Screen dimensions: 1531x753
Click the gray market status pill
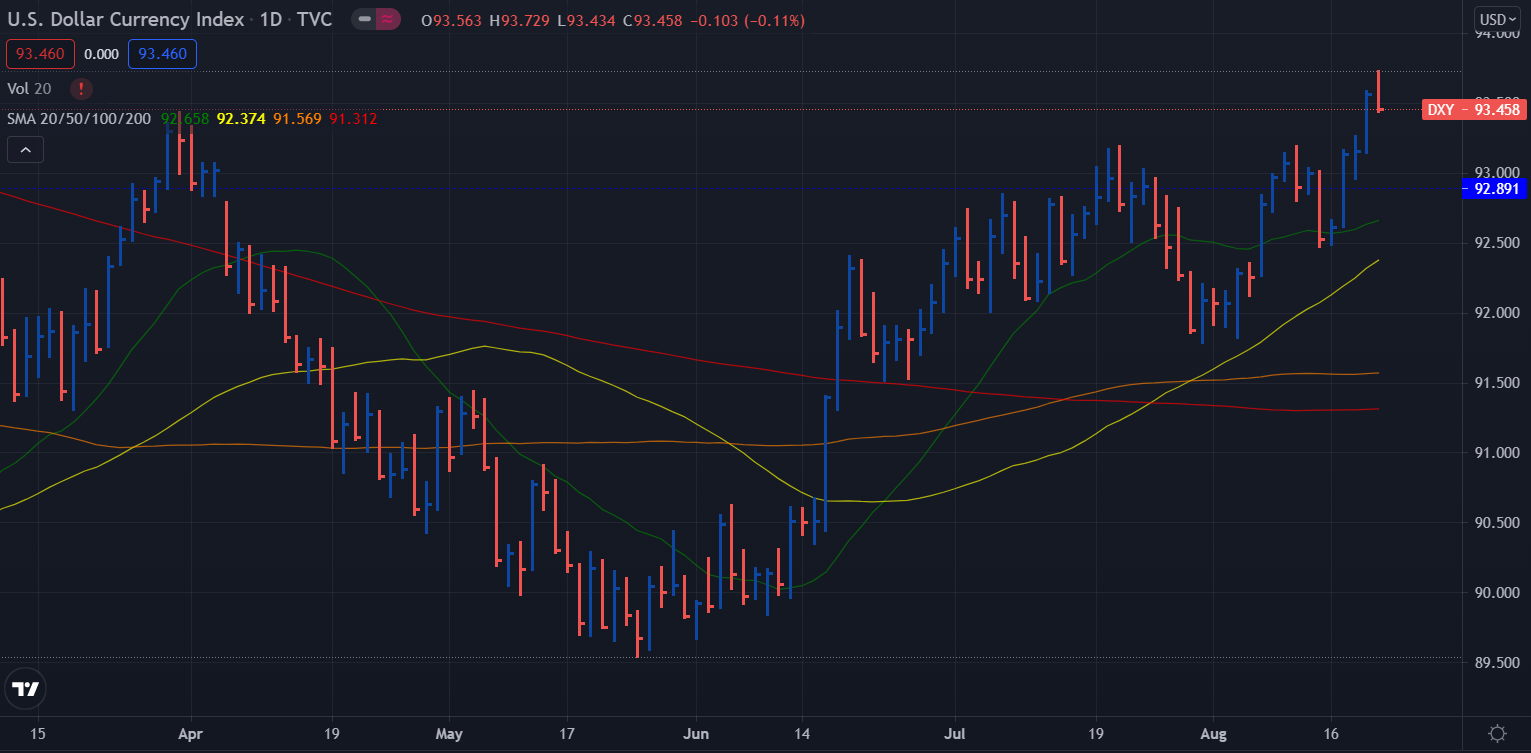coord(364,19)
